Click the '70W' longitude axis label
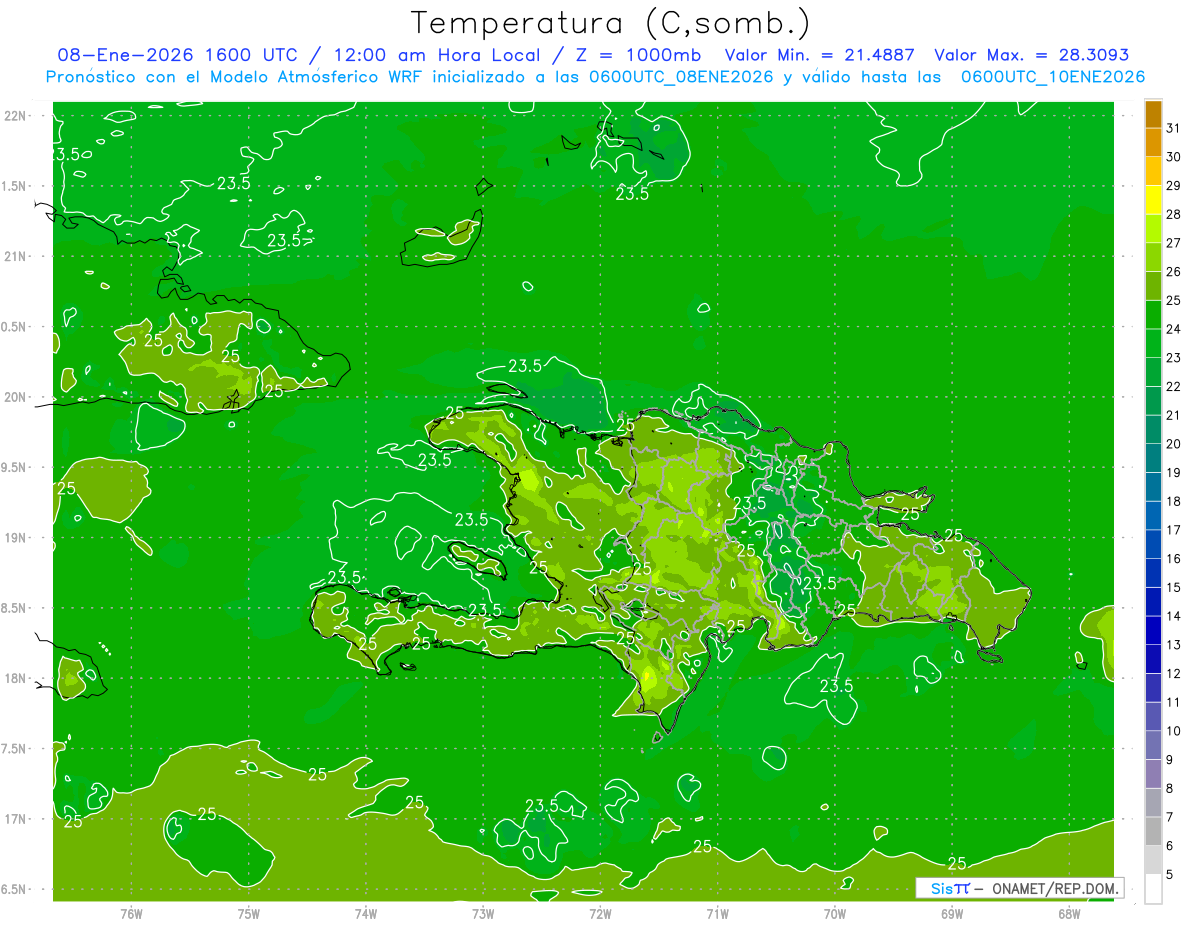This screenshot has height=927, width=1200. 835,913
